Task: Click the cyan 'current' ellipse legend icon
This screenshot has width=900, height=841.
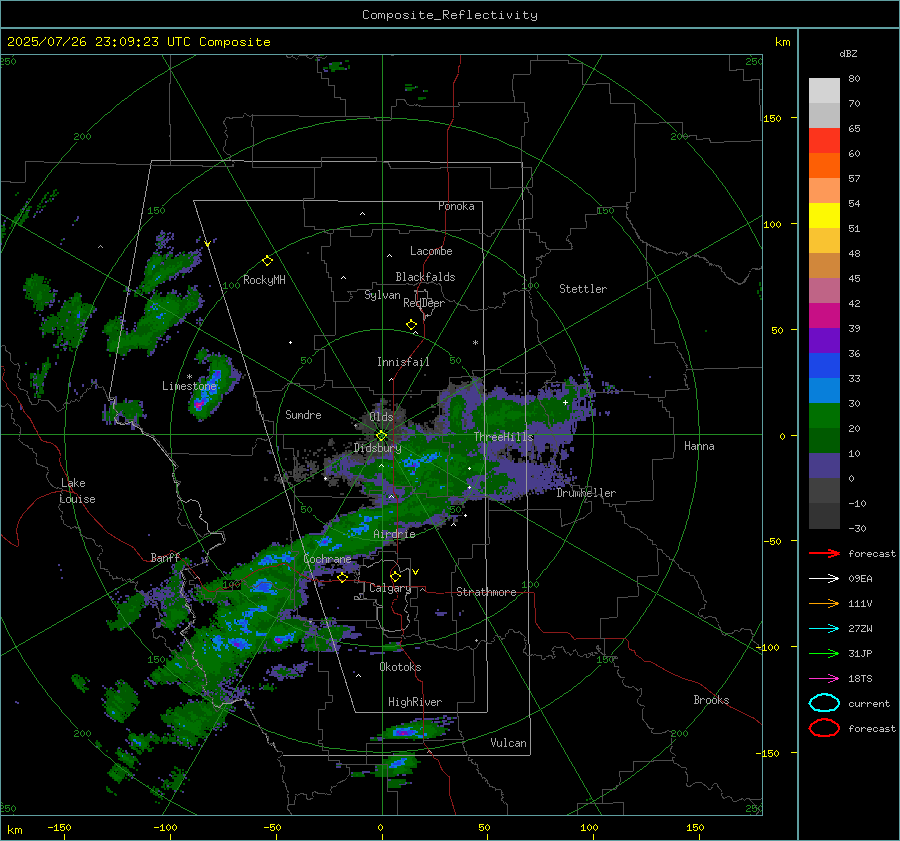Action: coord(824,703)
